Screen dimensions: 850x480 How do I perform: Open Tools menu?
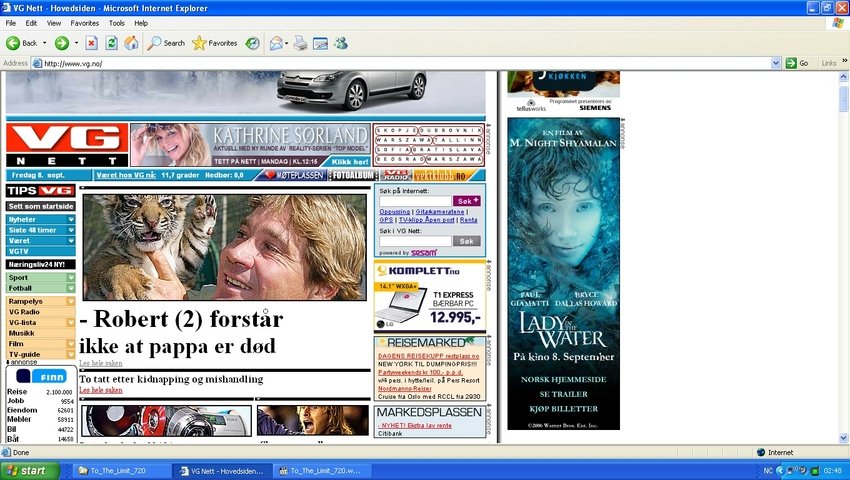117,23
